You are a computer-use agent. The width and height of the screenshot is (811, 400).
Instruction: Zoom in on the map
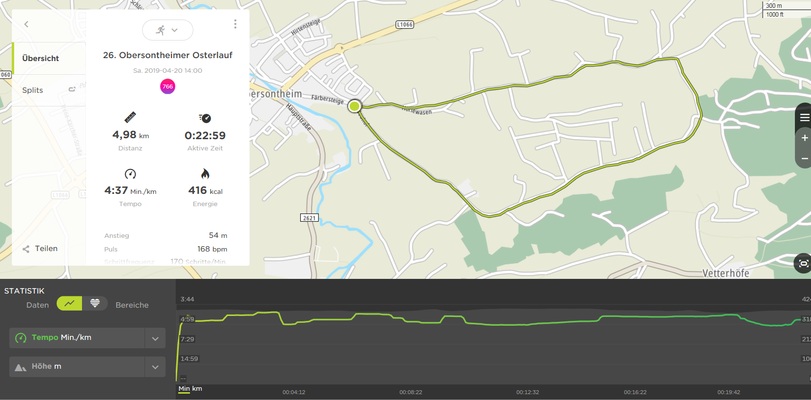tap(804, 138)
